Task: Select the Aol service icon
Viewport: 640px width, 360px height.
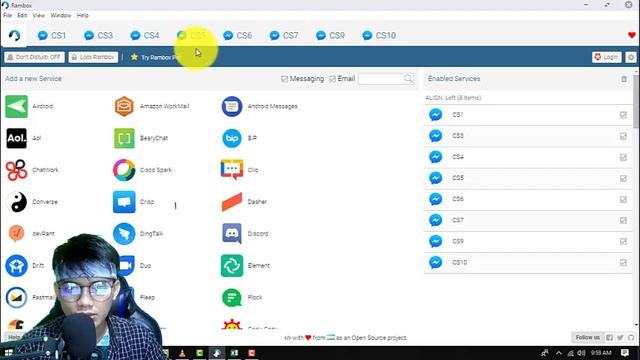Action: point(16,138)
